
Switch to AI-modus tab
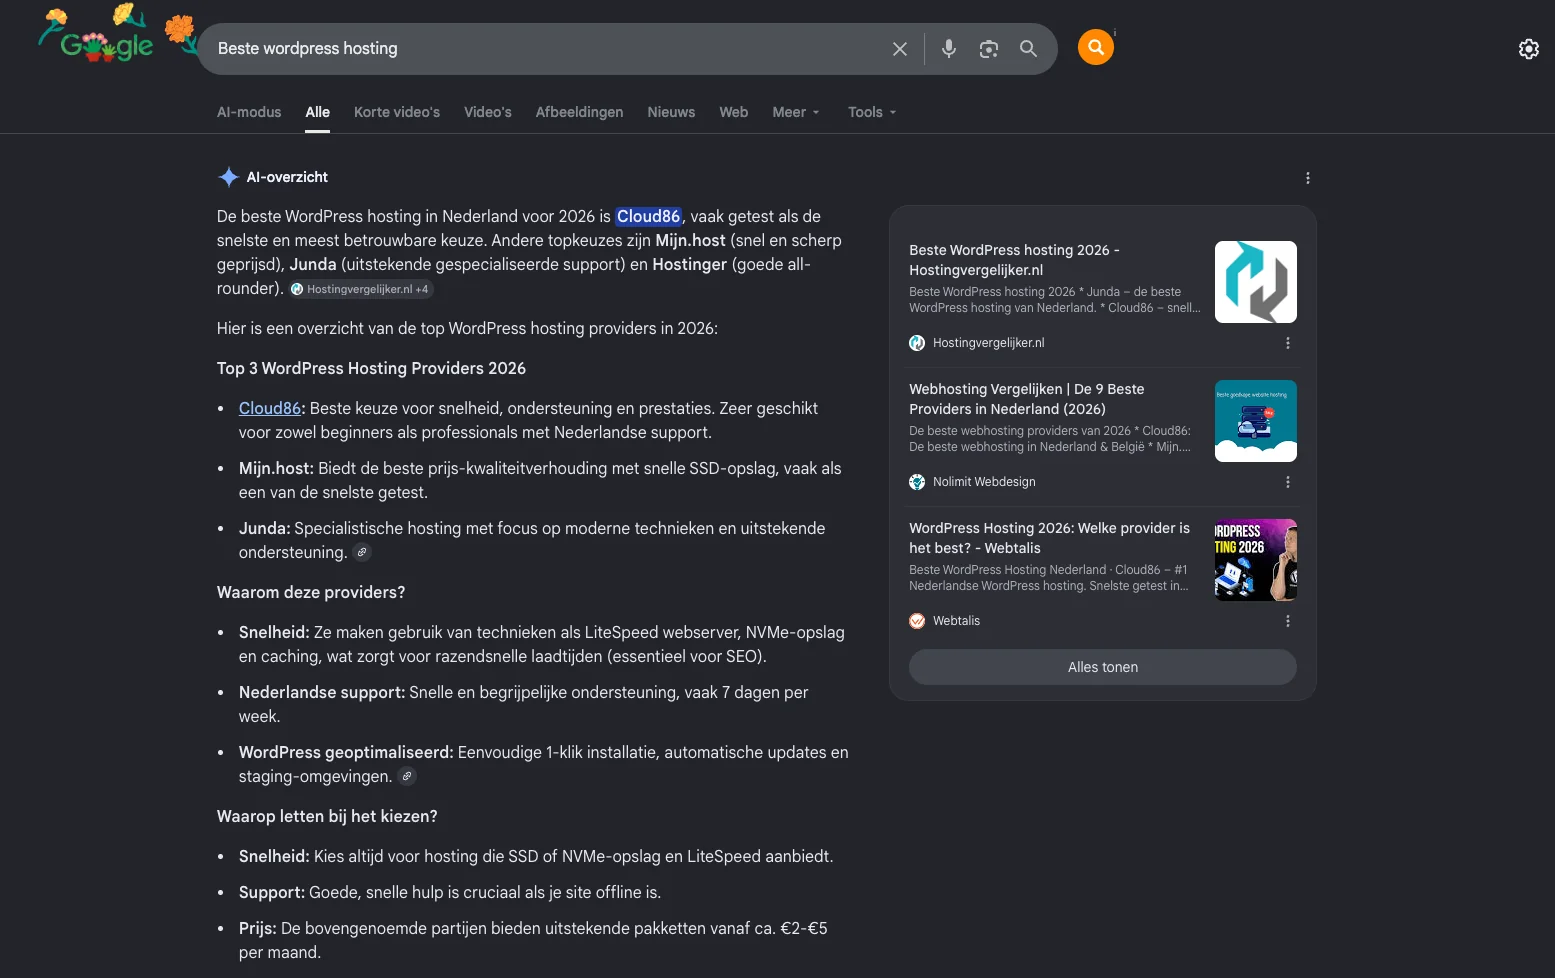click(249, 112)
